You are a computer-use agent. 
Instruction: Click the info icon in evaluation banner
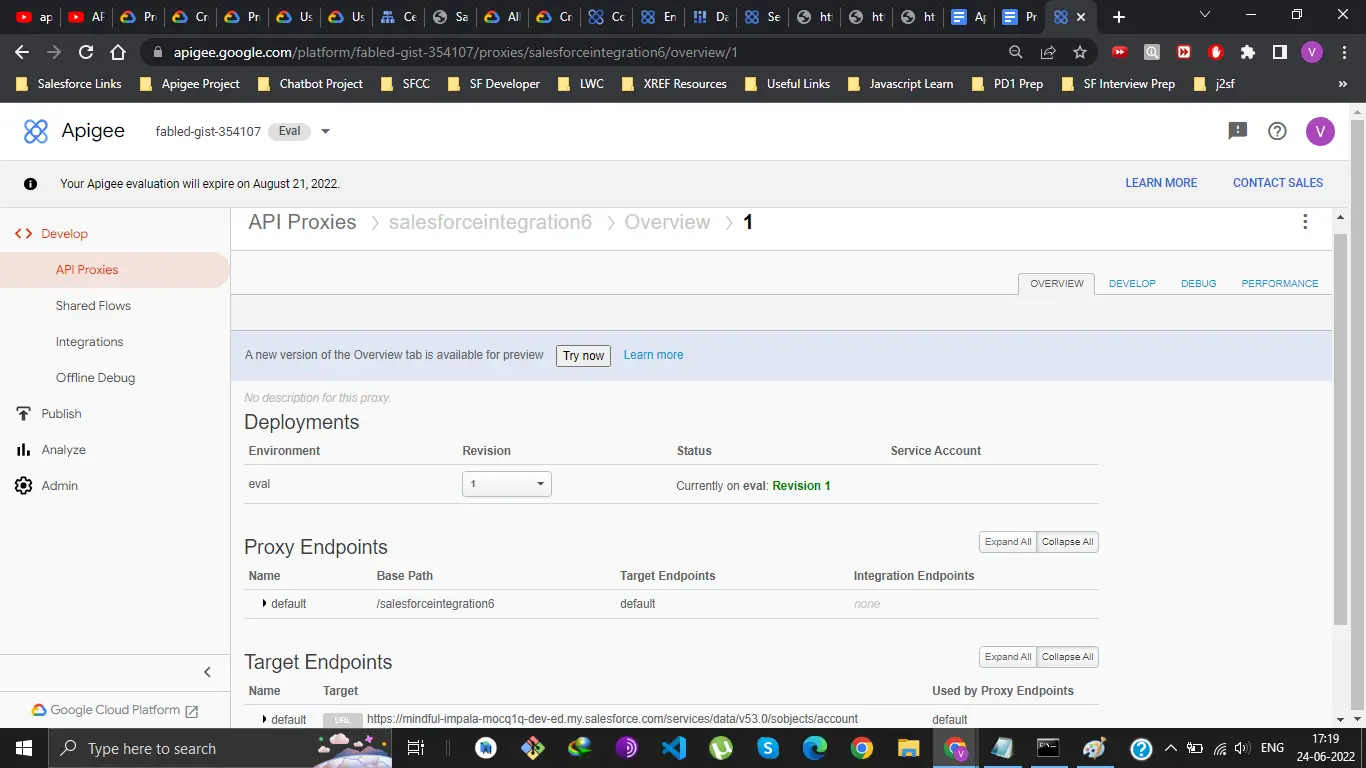click(30, 184)
